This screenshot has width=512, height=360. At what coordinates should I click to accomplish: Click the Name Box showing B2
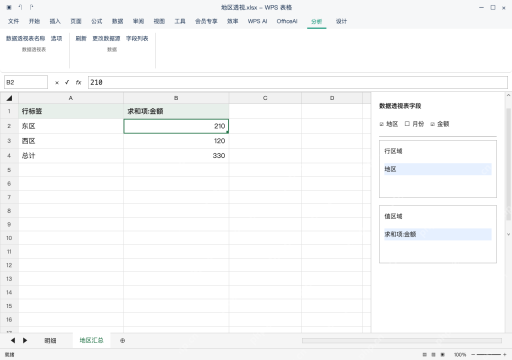26,82
